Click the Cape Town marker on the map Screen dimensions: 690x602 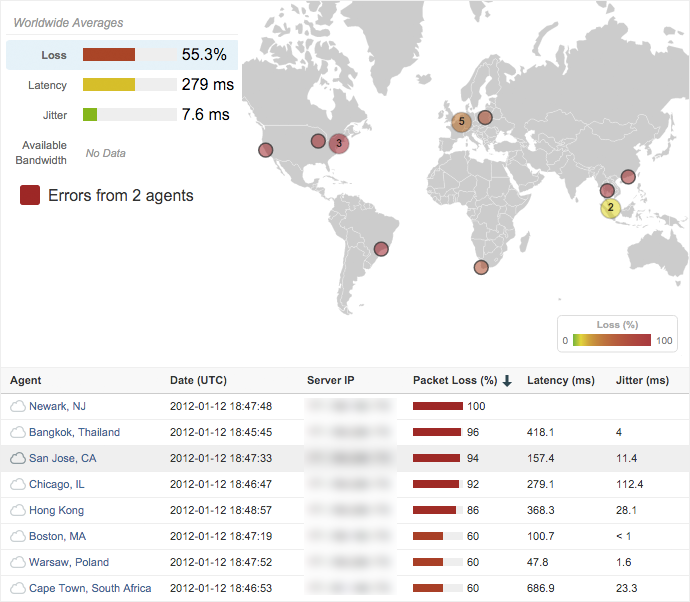tap(481, 267)
